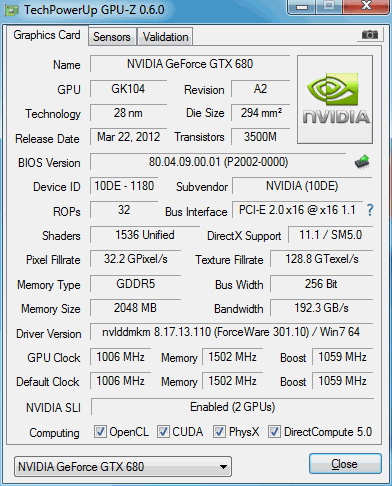Toggle the DirectCompute 5.0 checkbox
392x486 pixels.
coord(274,431)
